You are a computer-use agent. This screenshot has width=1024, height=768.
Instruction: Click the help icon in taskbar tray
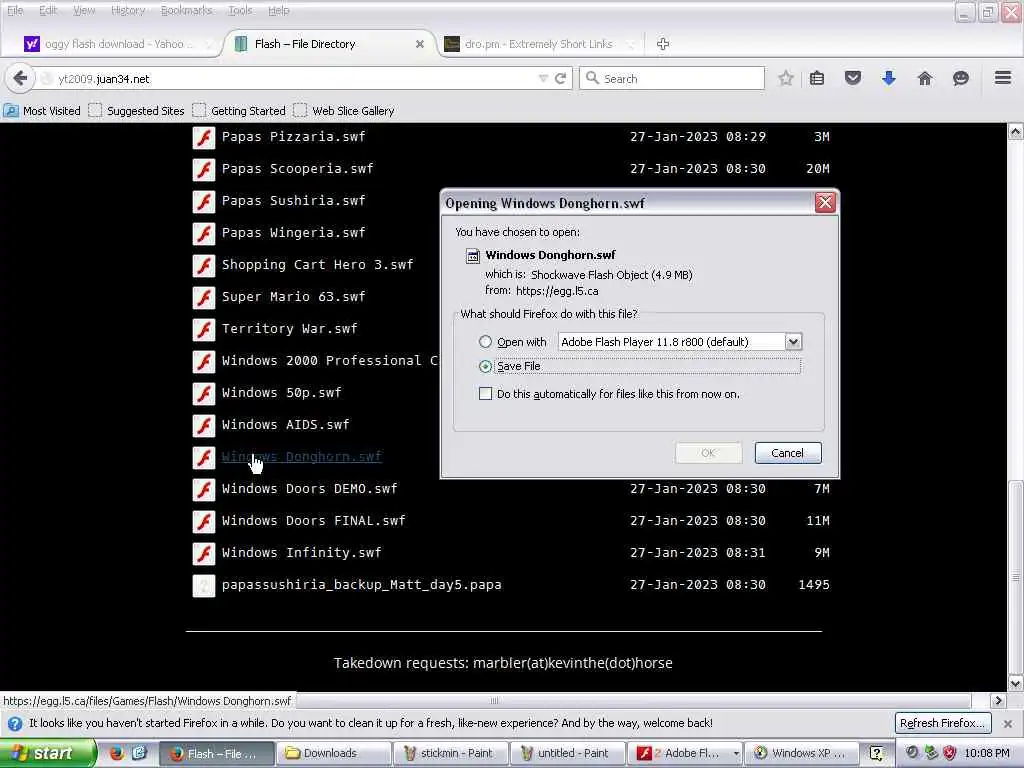click(876, 753)
